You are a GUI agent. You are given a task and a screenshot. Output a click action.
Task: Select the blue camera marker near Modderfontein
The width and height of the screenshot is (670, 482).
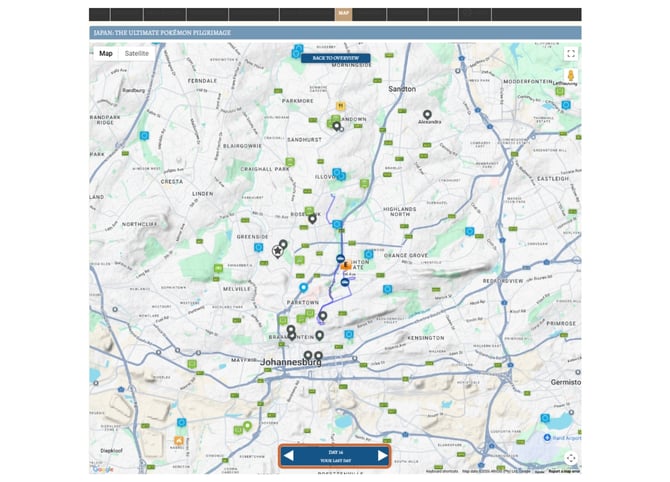click(566, 105)
